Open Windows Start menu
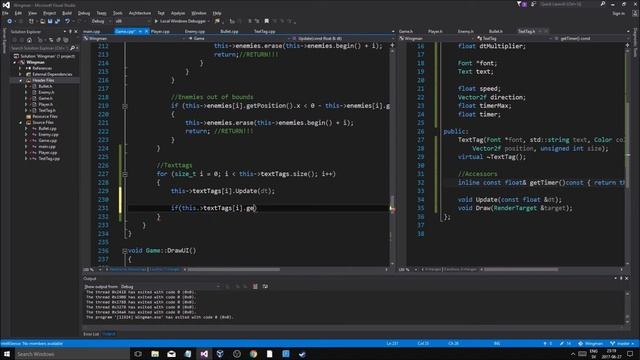The width and height of the screenshot is (640, 360). (x=7, y=354)
